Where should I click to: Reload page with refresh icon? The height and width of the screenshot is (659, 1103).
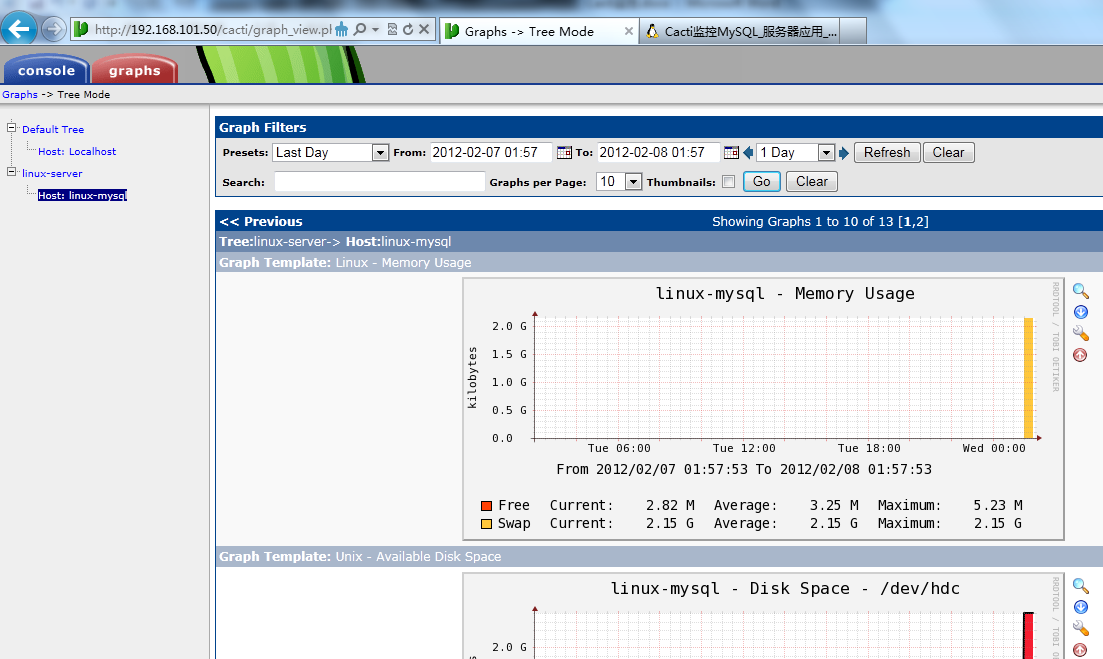[x=408, y=30]
